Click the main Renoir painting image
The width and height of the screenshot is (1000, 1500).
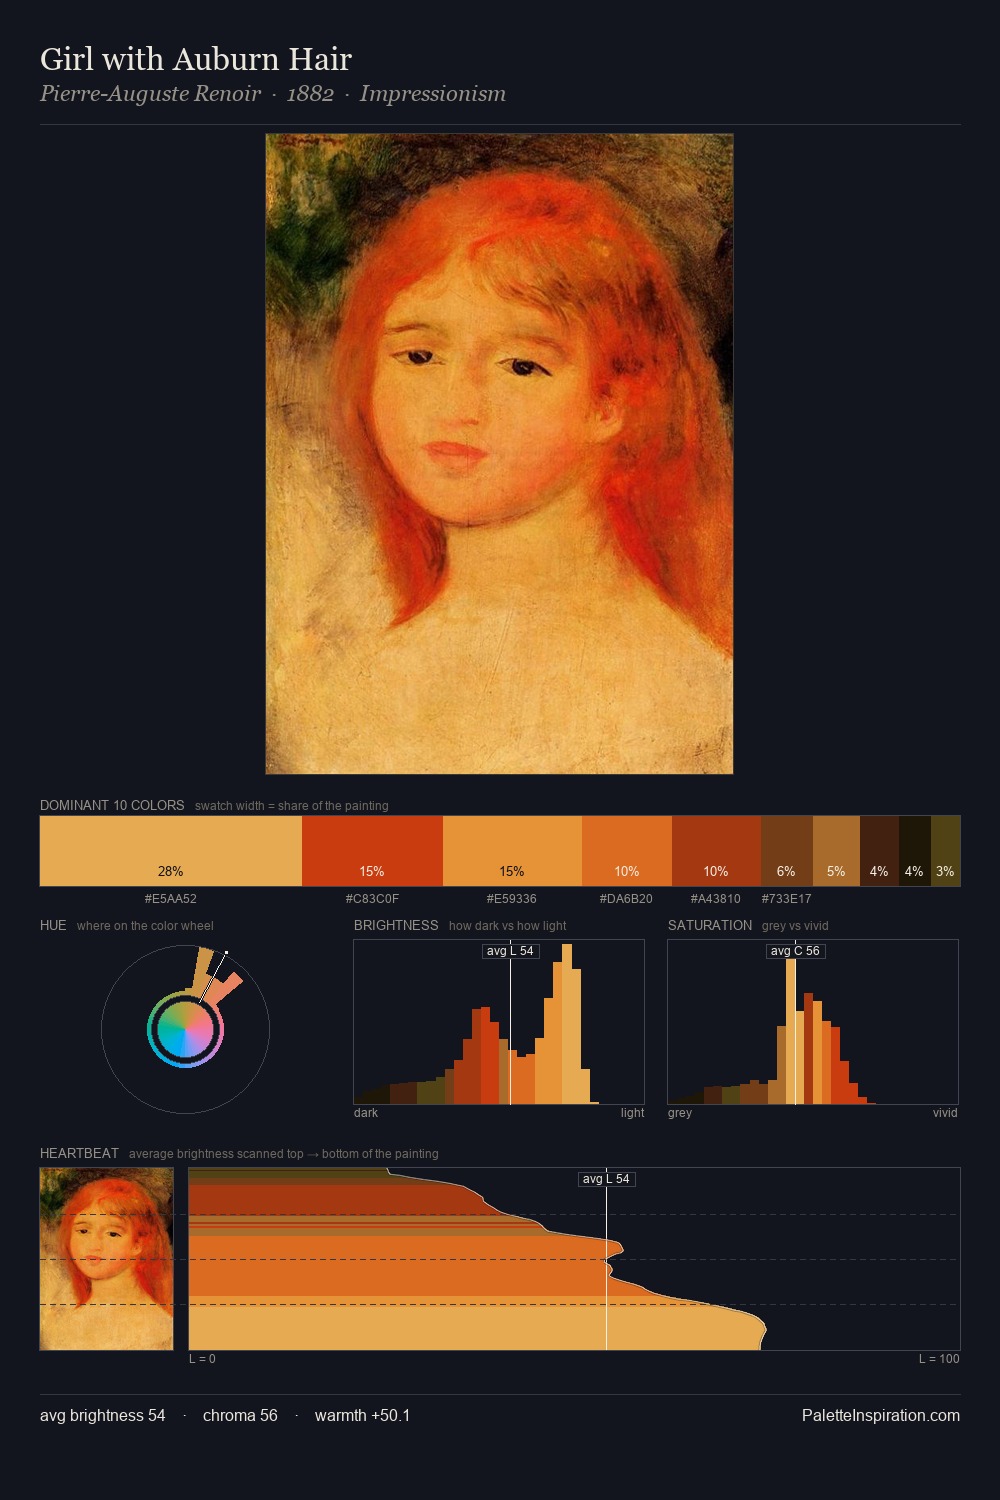(499, 454)
